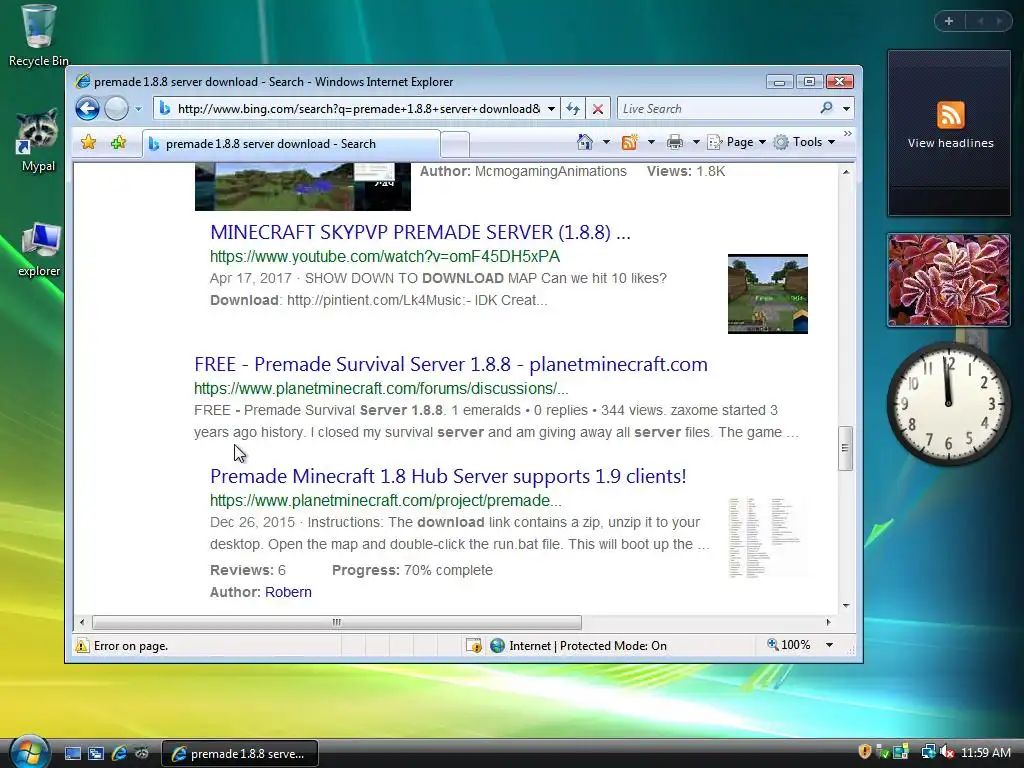Open Premade Minecraft 1.8 Hub Server link
The height and width of the screenshot is (768, 1024).
448,477
